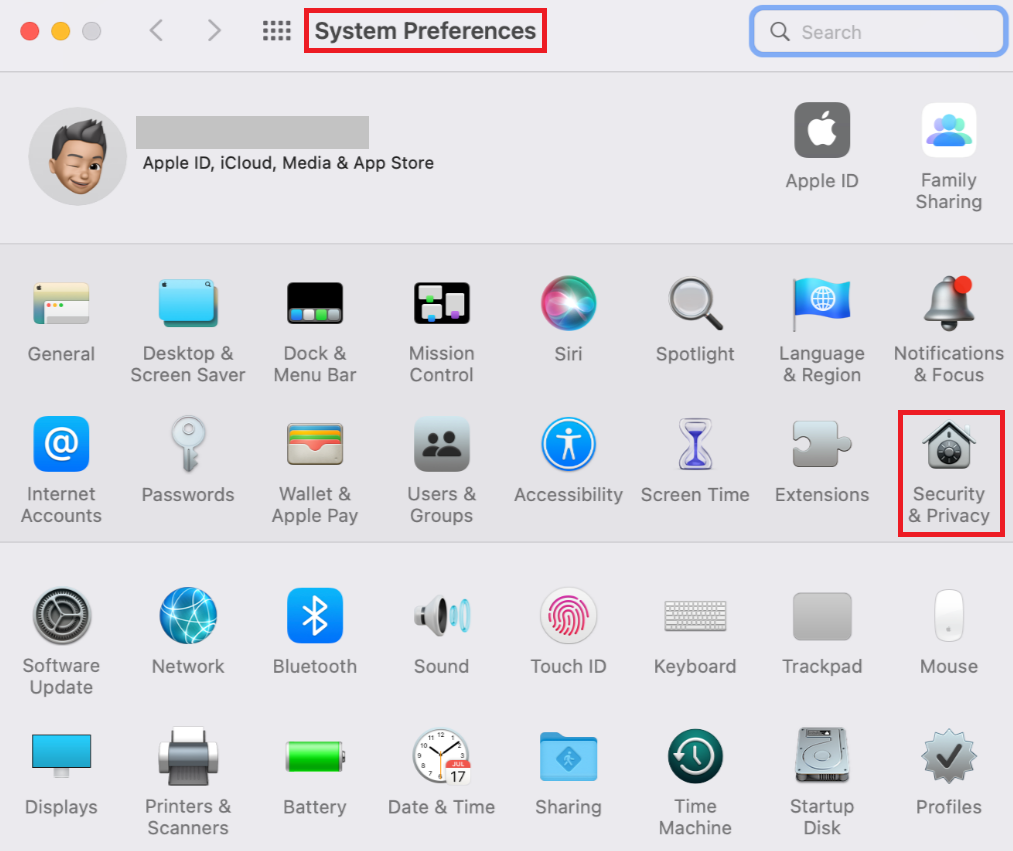The height and width of the screenshot is (851, 1013).
Task: Open Security & Privacy preferences
Action: [x=949, y=445]
